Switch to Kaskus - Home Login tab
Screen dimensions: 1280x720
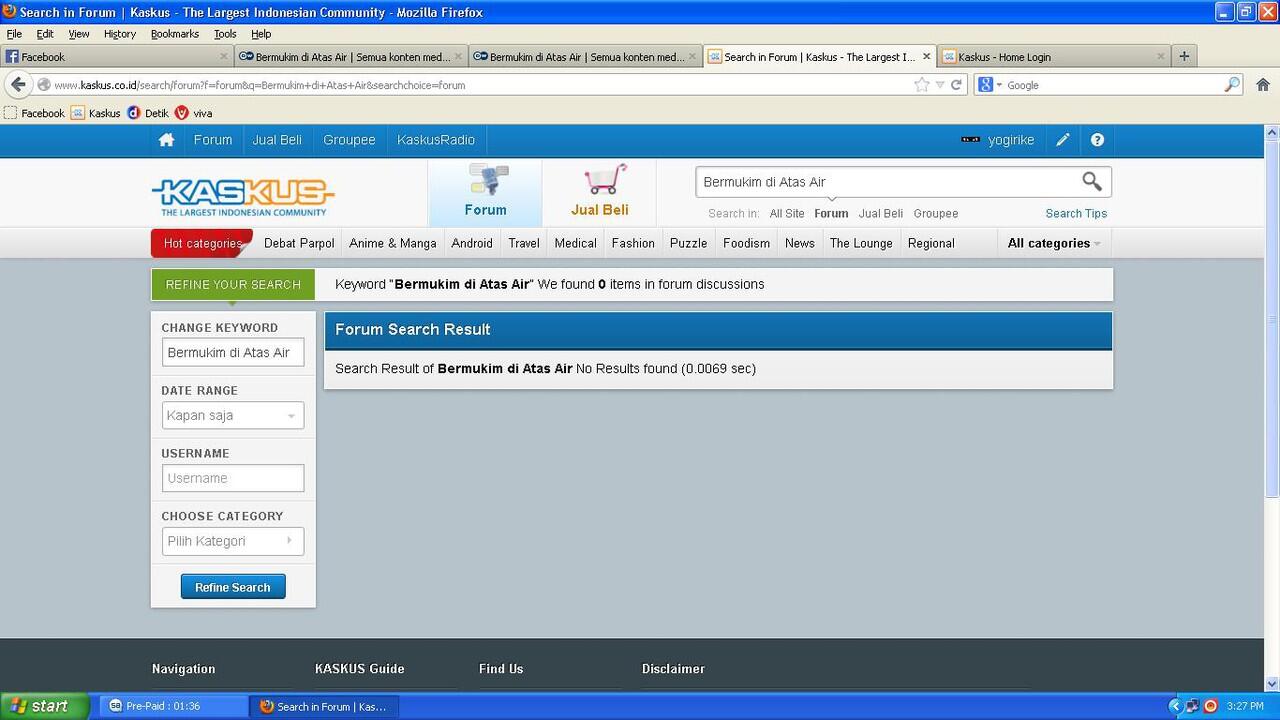tap(1053, 57)
